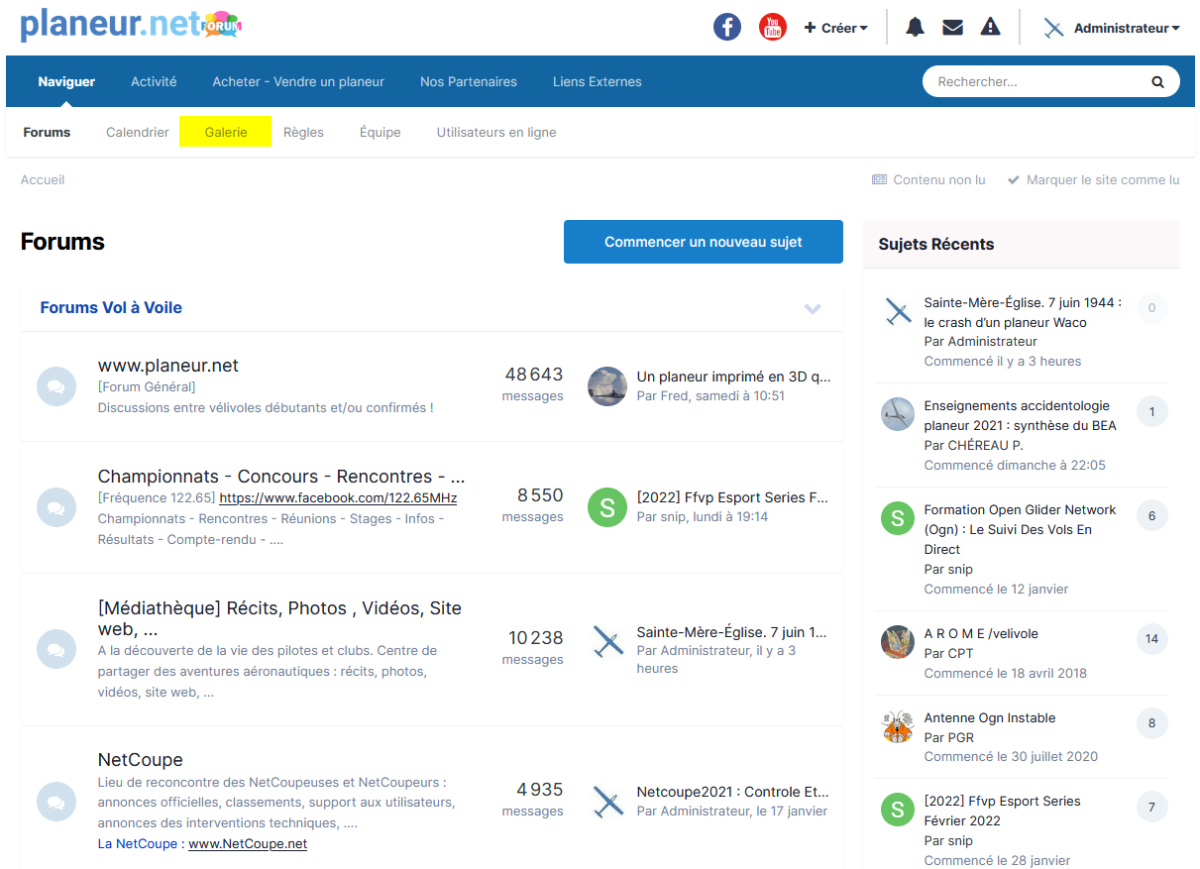
Task: Open Utilisateurs en ligne sub-menu item
Action: click(x=496, y=132)
